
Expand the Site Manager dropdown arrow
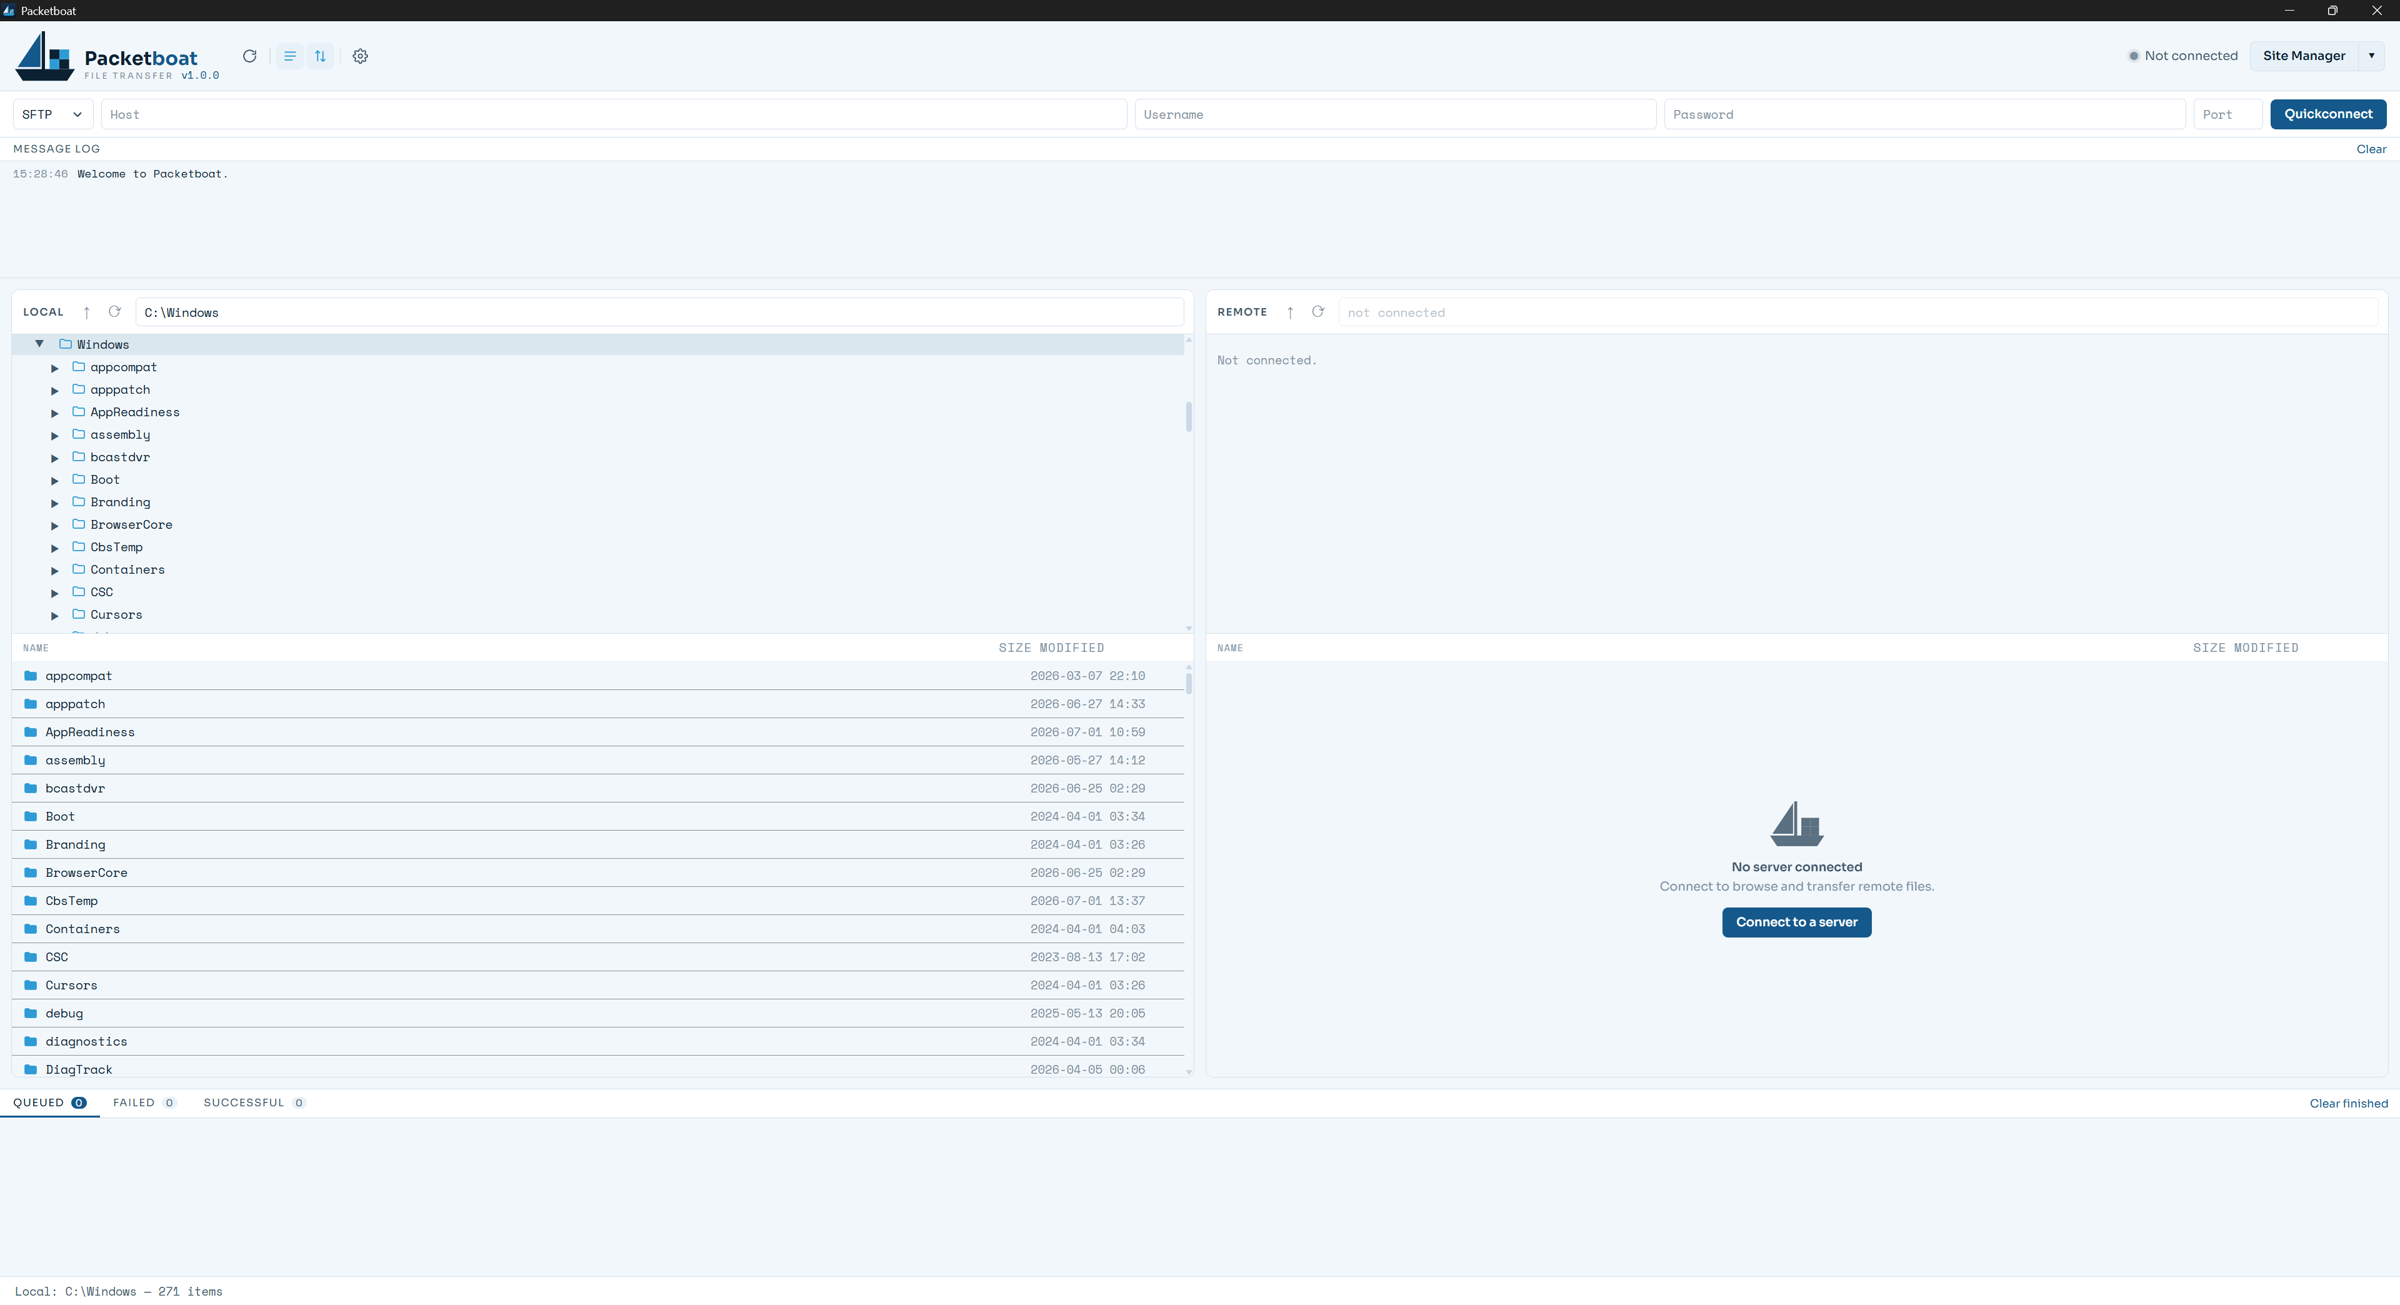2372,56
